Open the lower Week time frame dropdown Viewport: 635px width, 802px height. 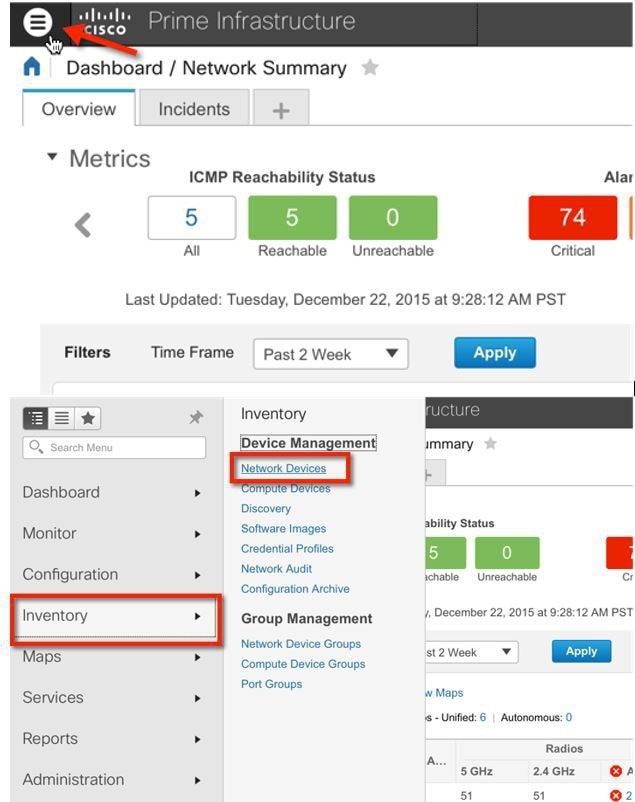click(471, 652)
